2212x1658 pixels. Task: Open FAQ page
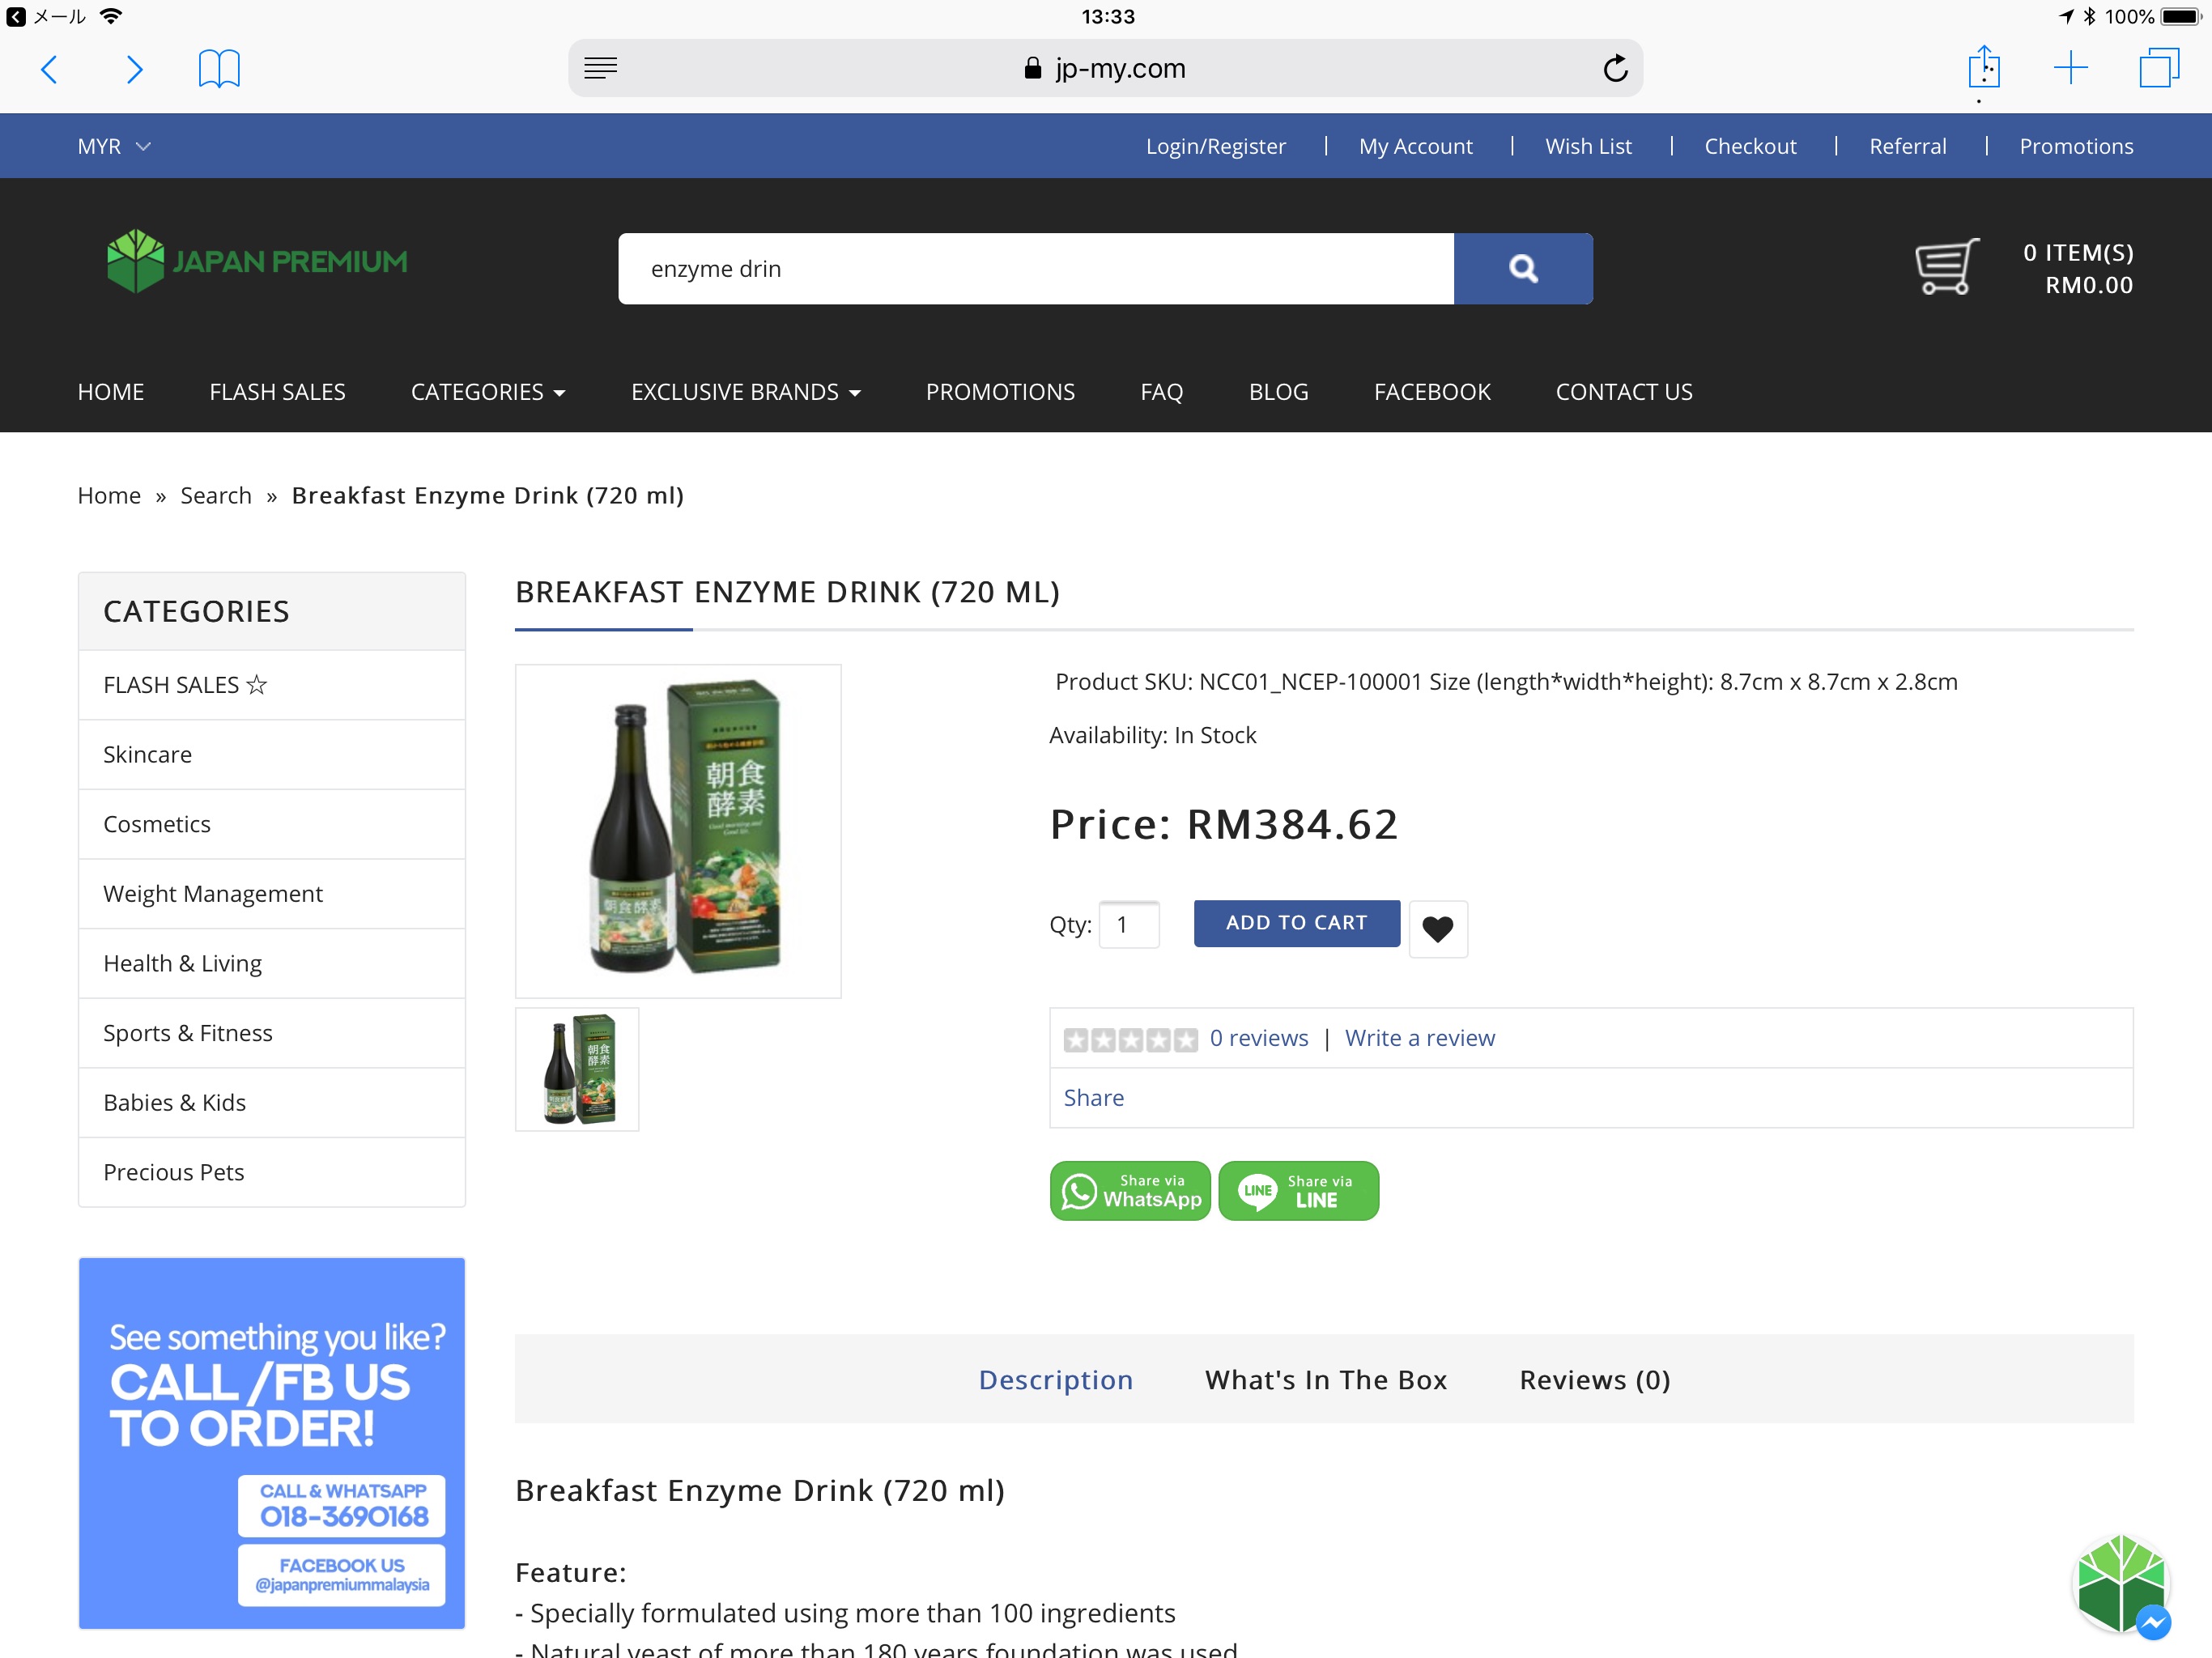1161,391
